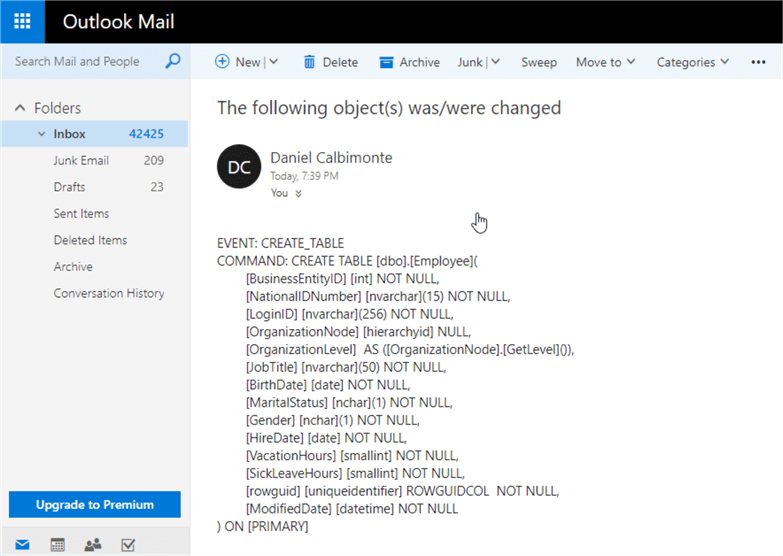783x556 pixels.
Task: Open the Calendar module icon
Action: click(x=57, y=545)
